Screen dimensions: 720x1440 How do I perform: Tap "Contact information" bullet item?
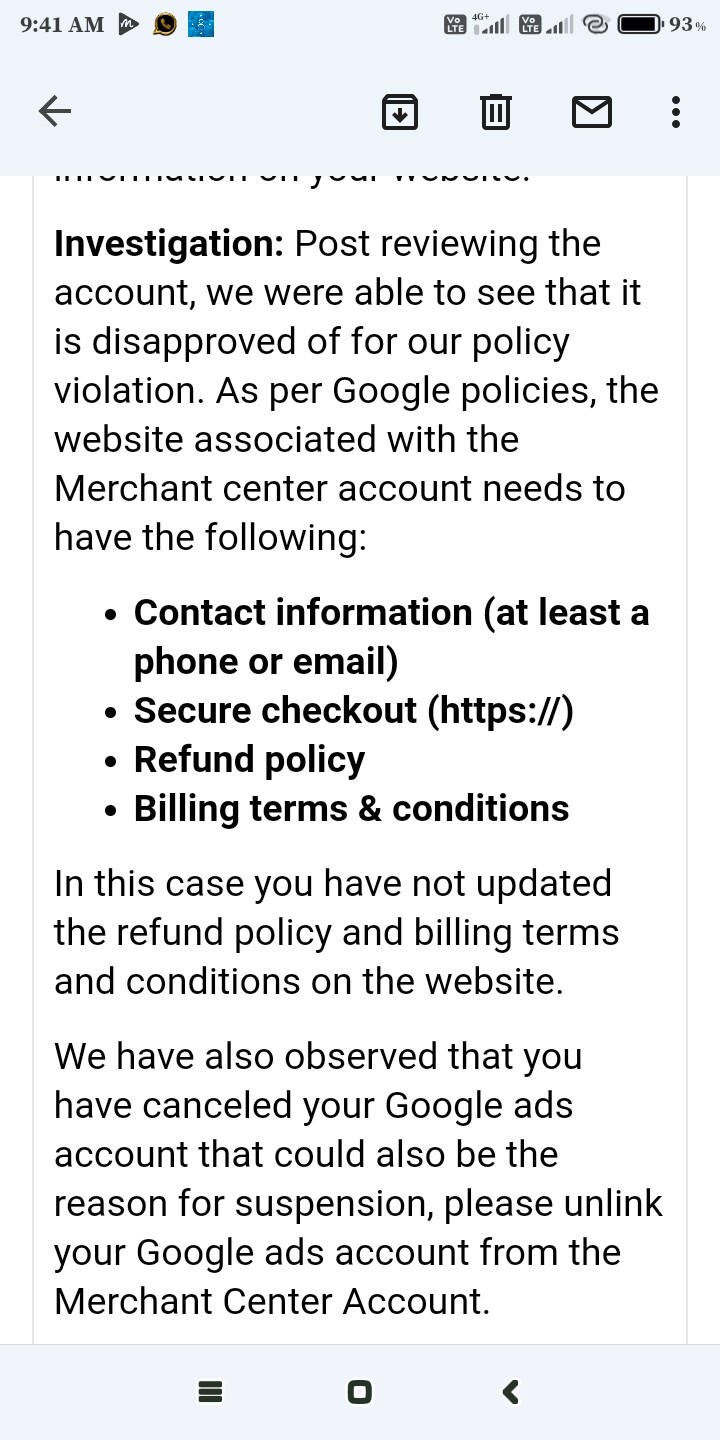tap(391, 636)
